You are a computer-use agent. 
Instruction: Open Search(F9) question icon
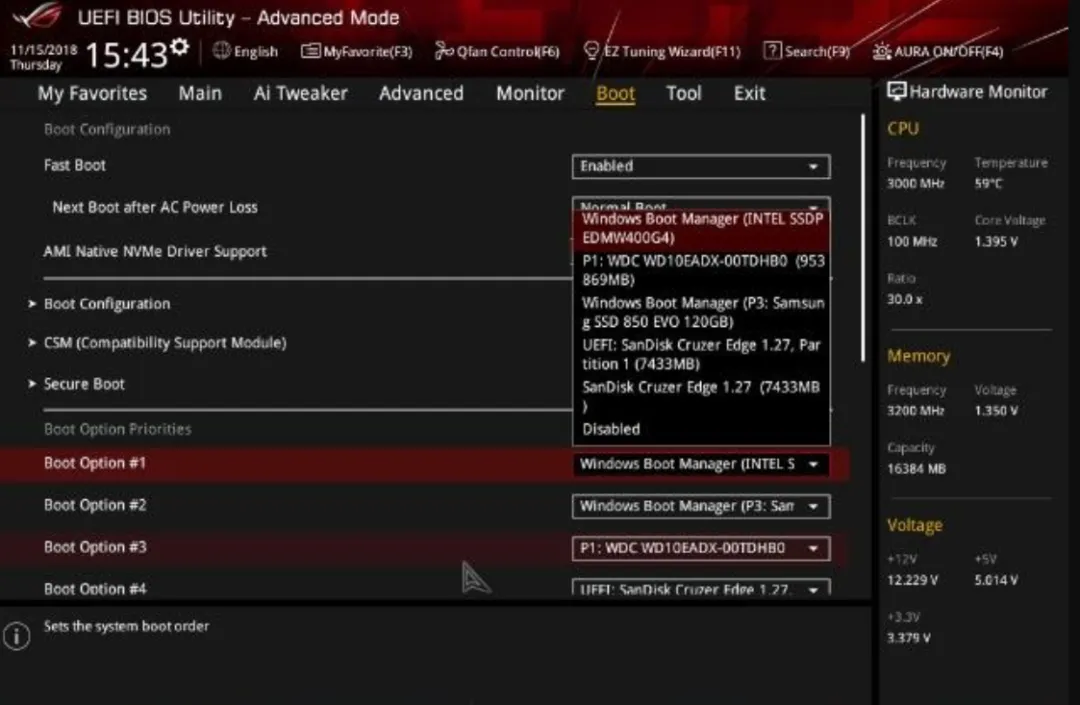point(772,50)
